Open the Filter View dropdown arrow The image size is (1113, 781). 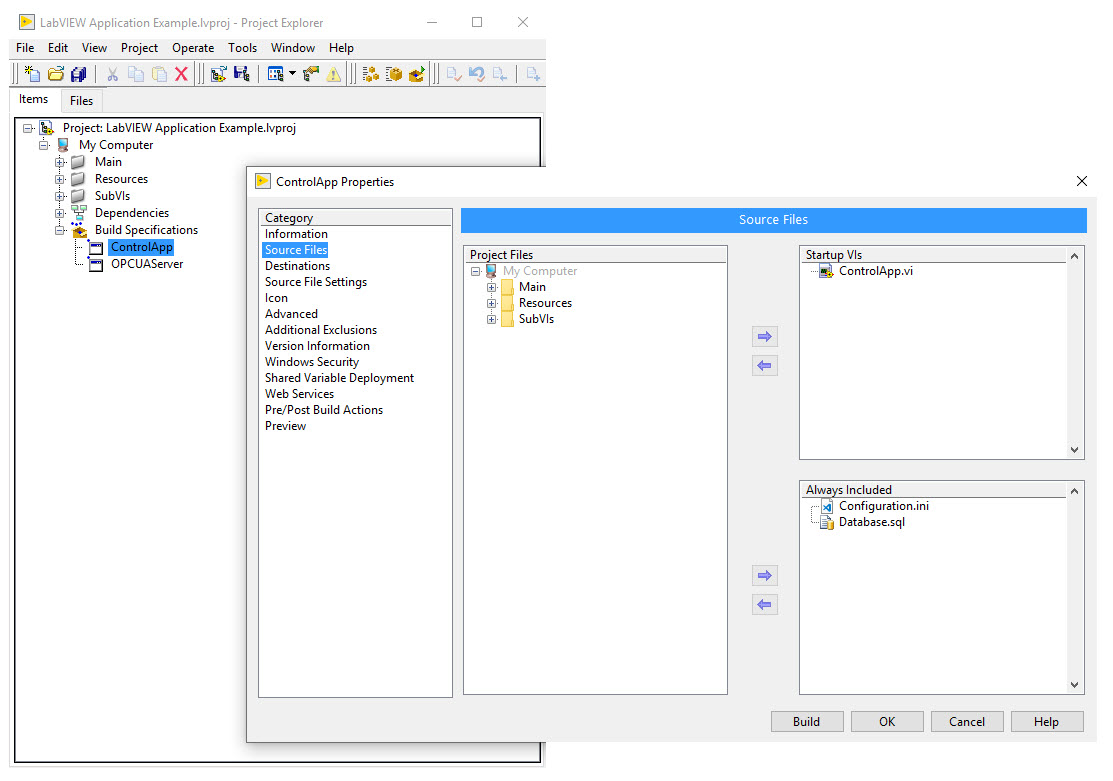[292, 74]
